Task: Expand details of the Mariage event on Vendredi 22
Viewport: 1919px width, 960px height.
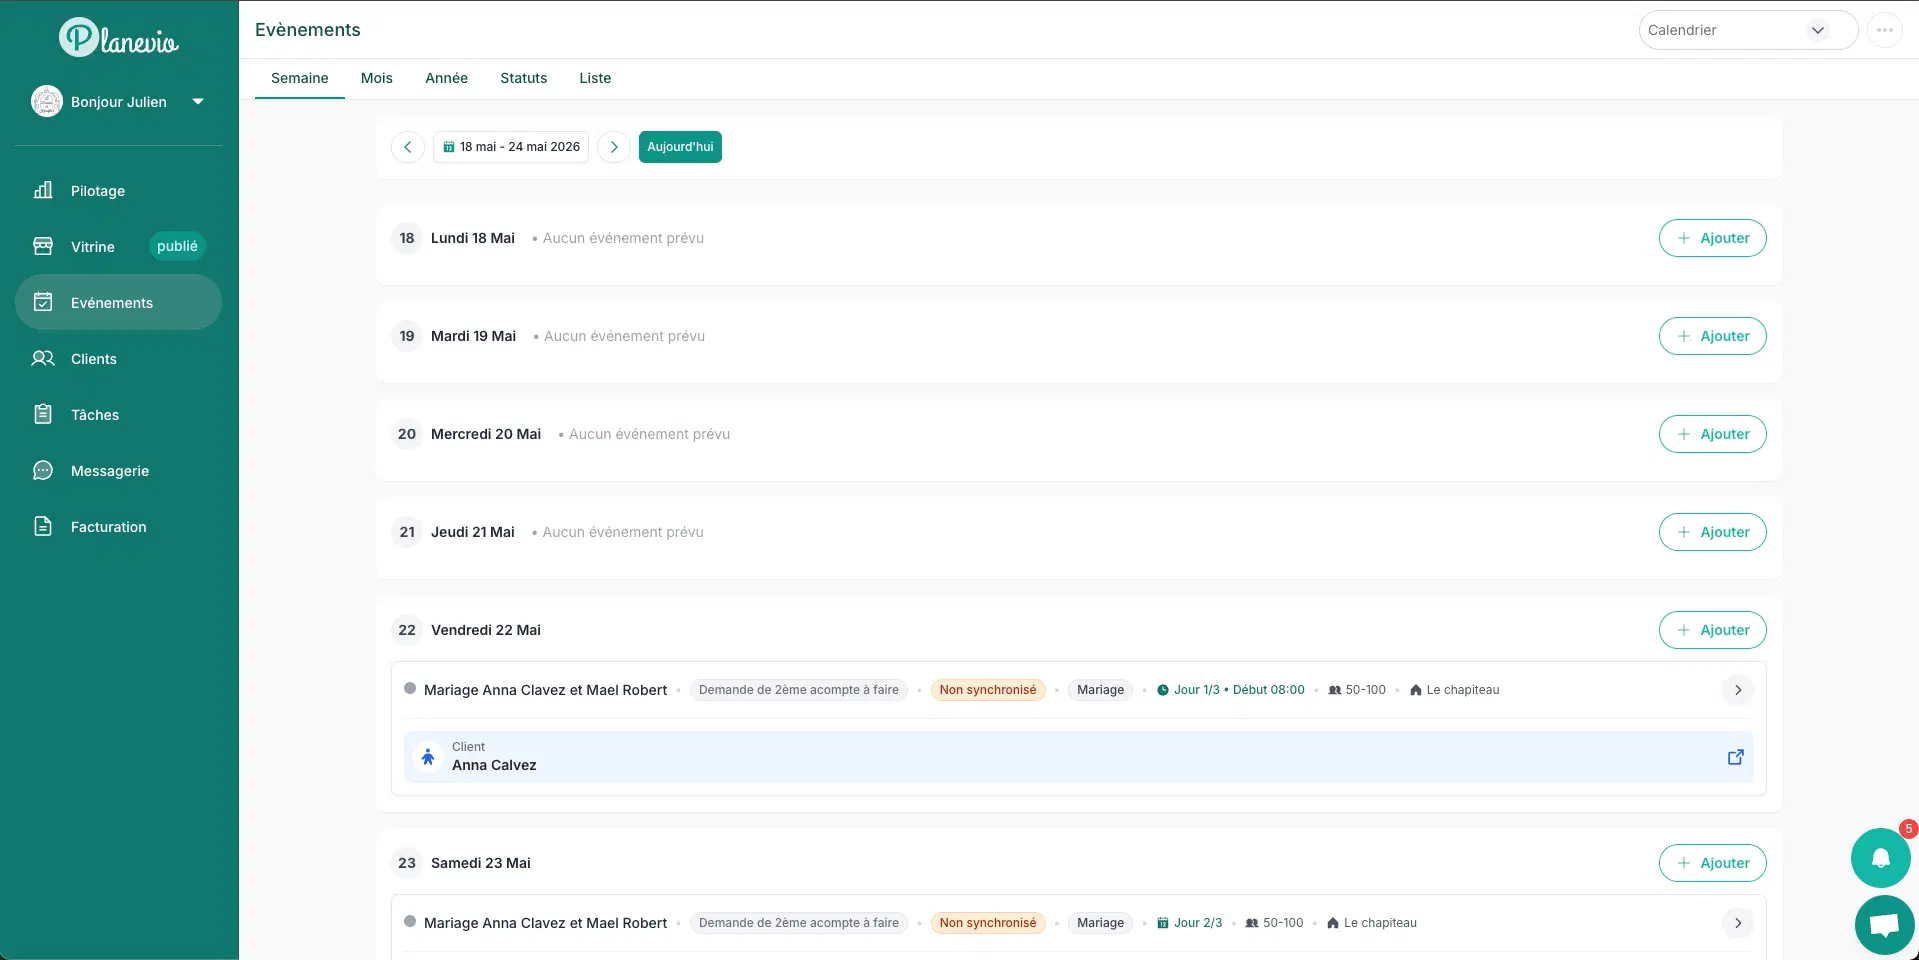Action: tap(1737, 690)
